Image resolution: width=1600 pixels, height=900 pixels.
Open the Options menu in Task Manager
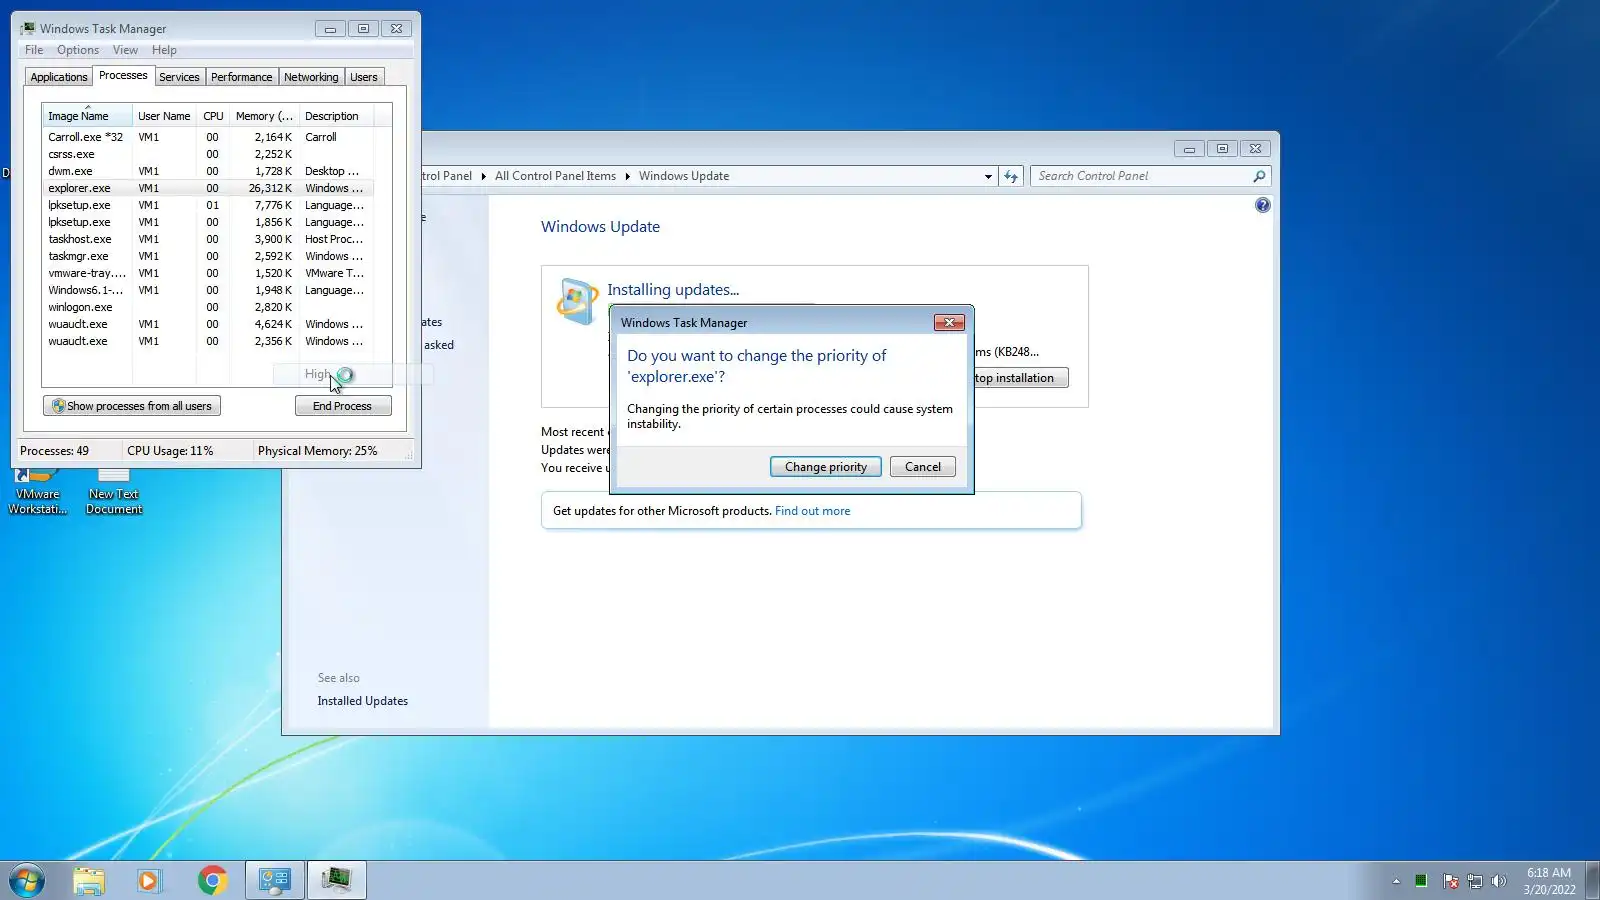coord(78,50)
